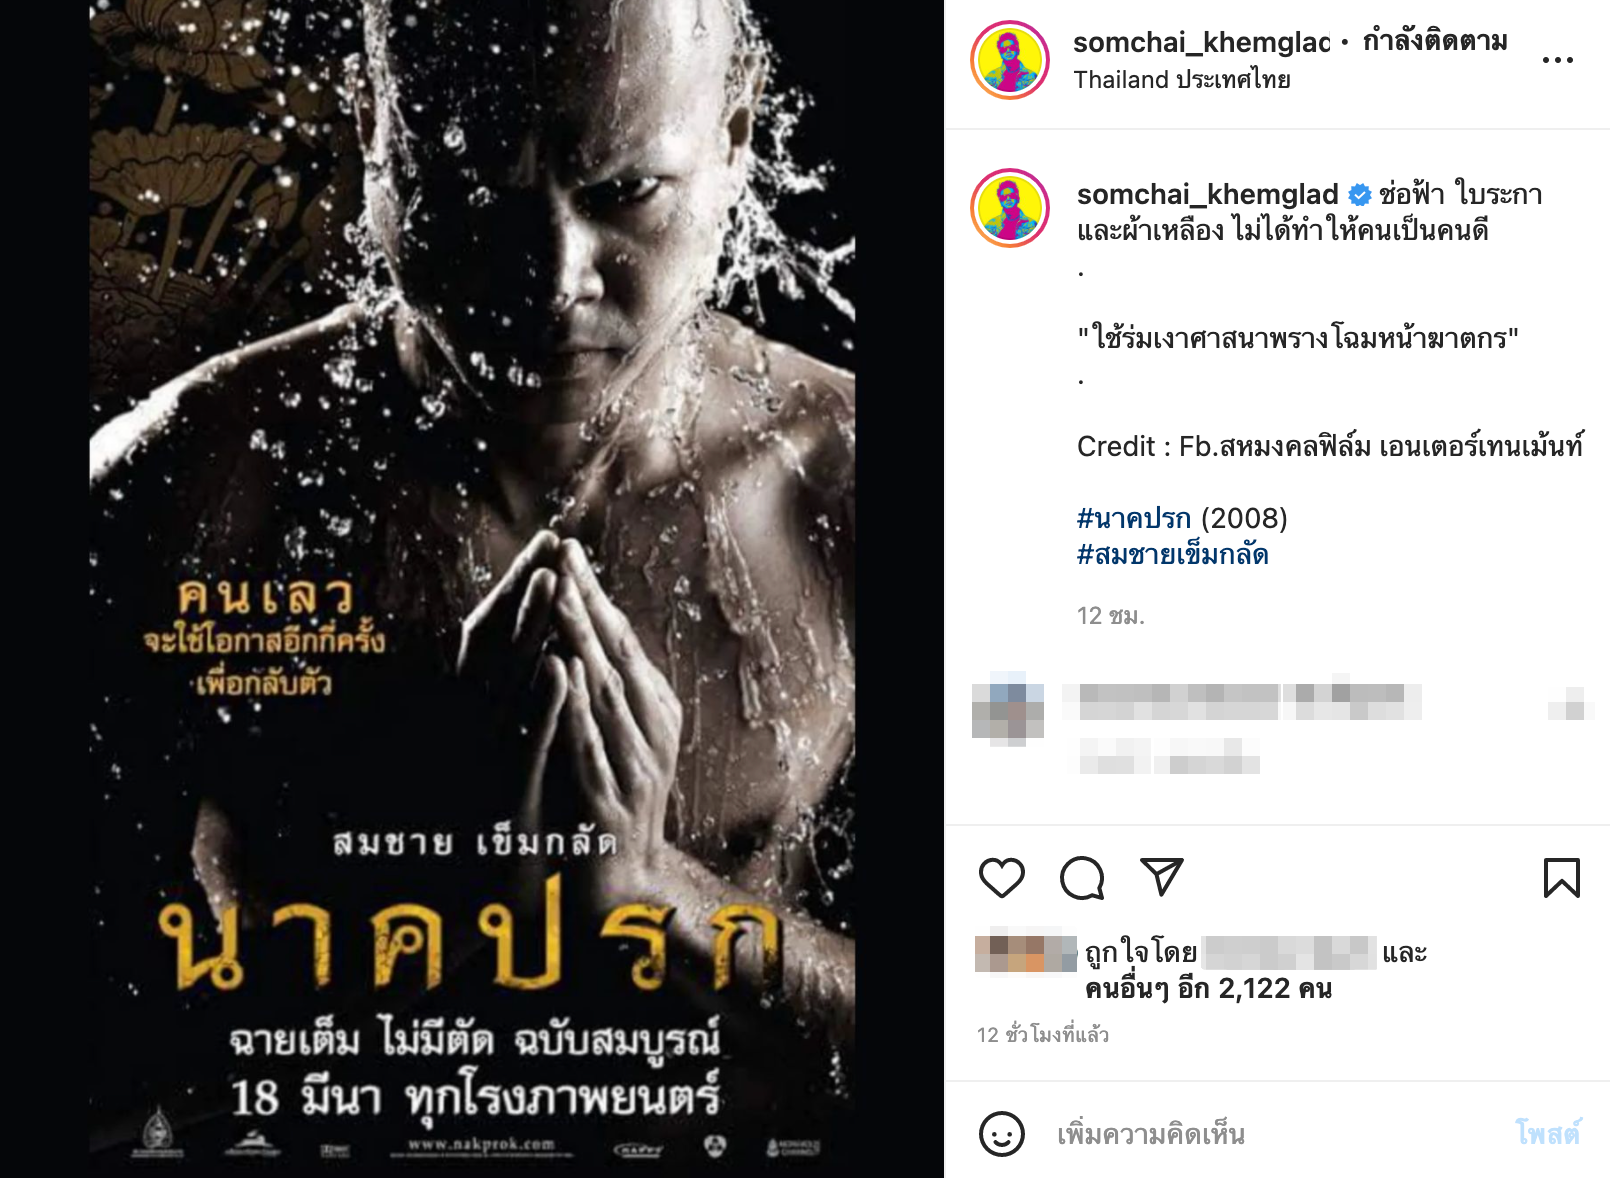Image resolution: width=1610 pixels, height=1178 pixels.
Task: Save post with bookmark icon
Action: click(x=1561, y=878)
